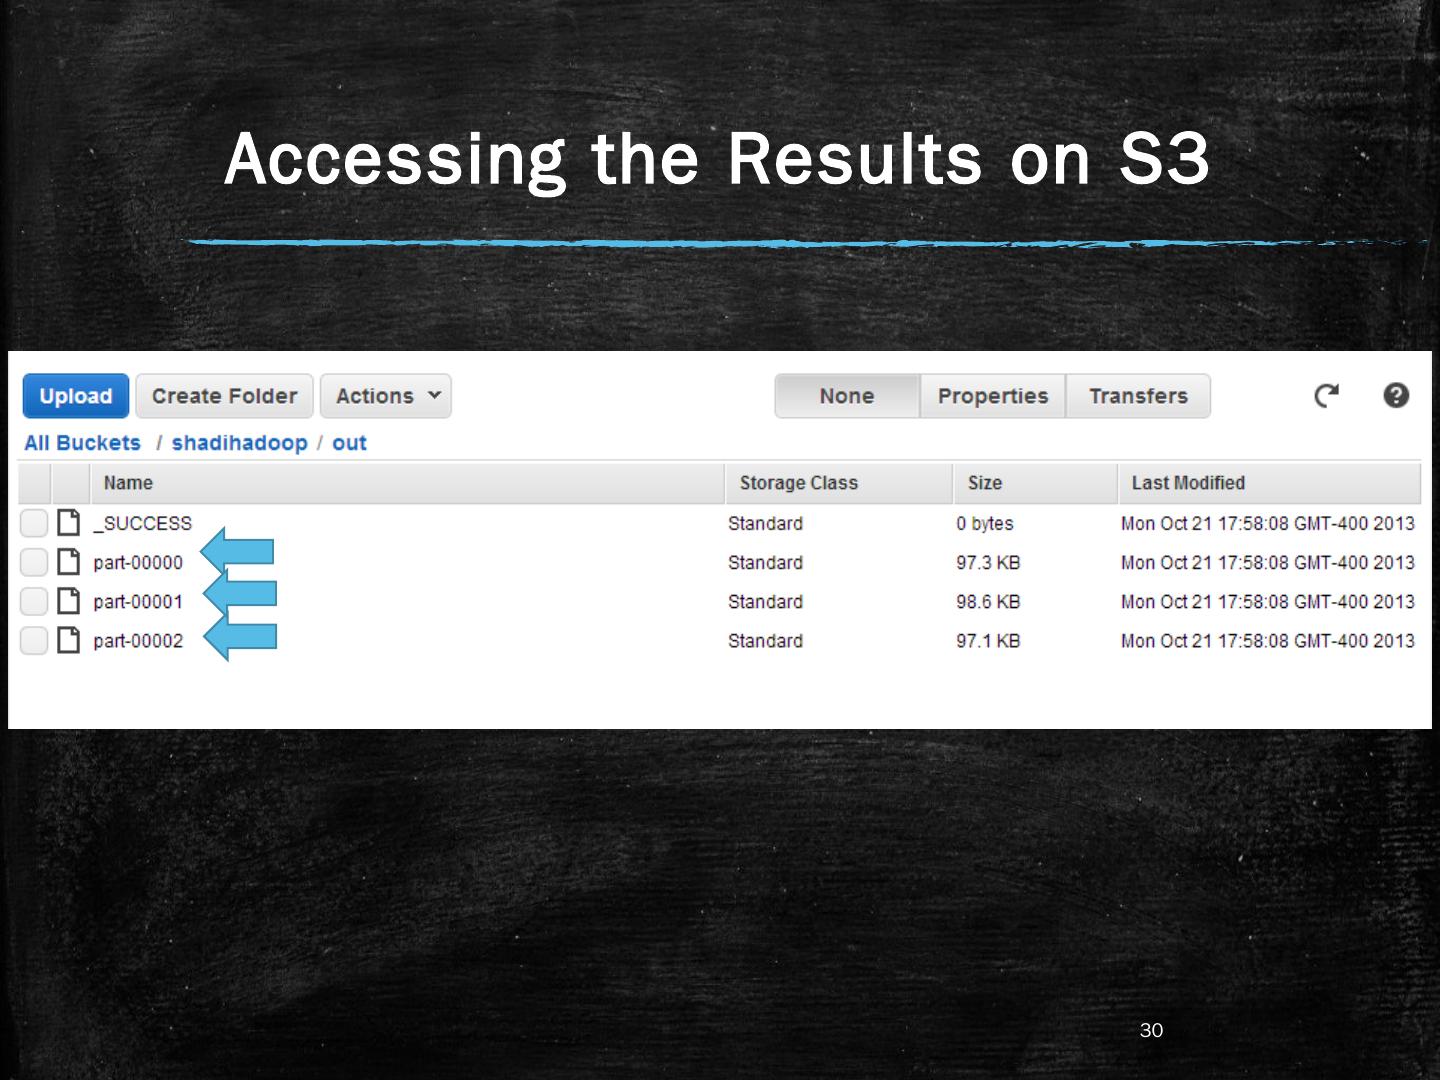
Task: Click the Upload button
Action: 76,396
